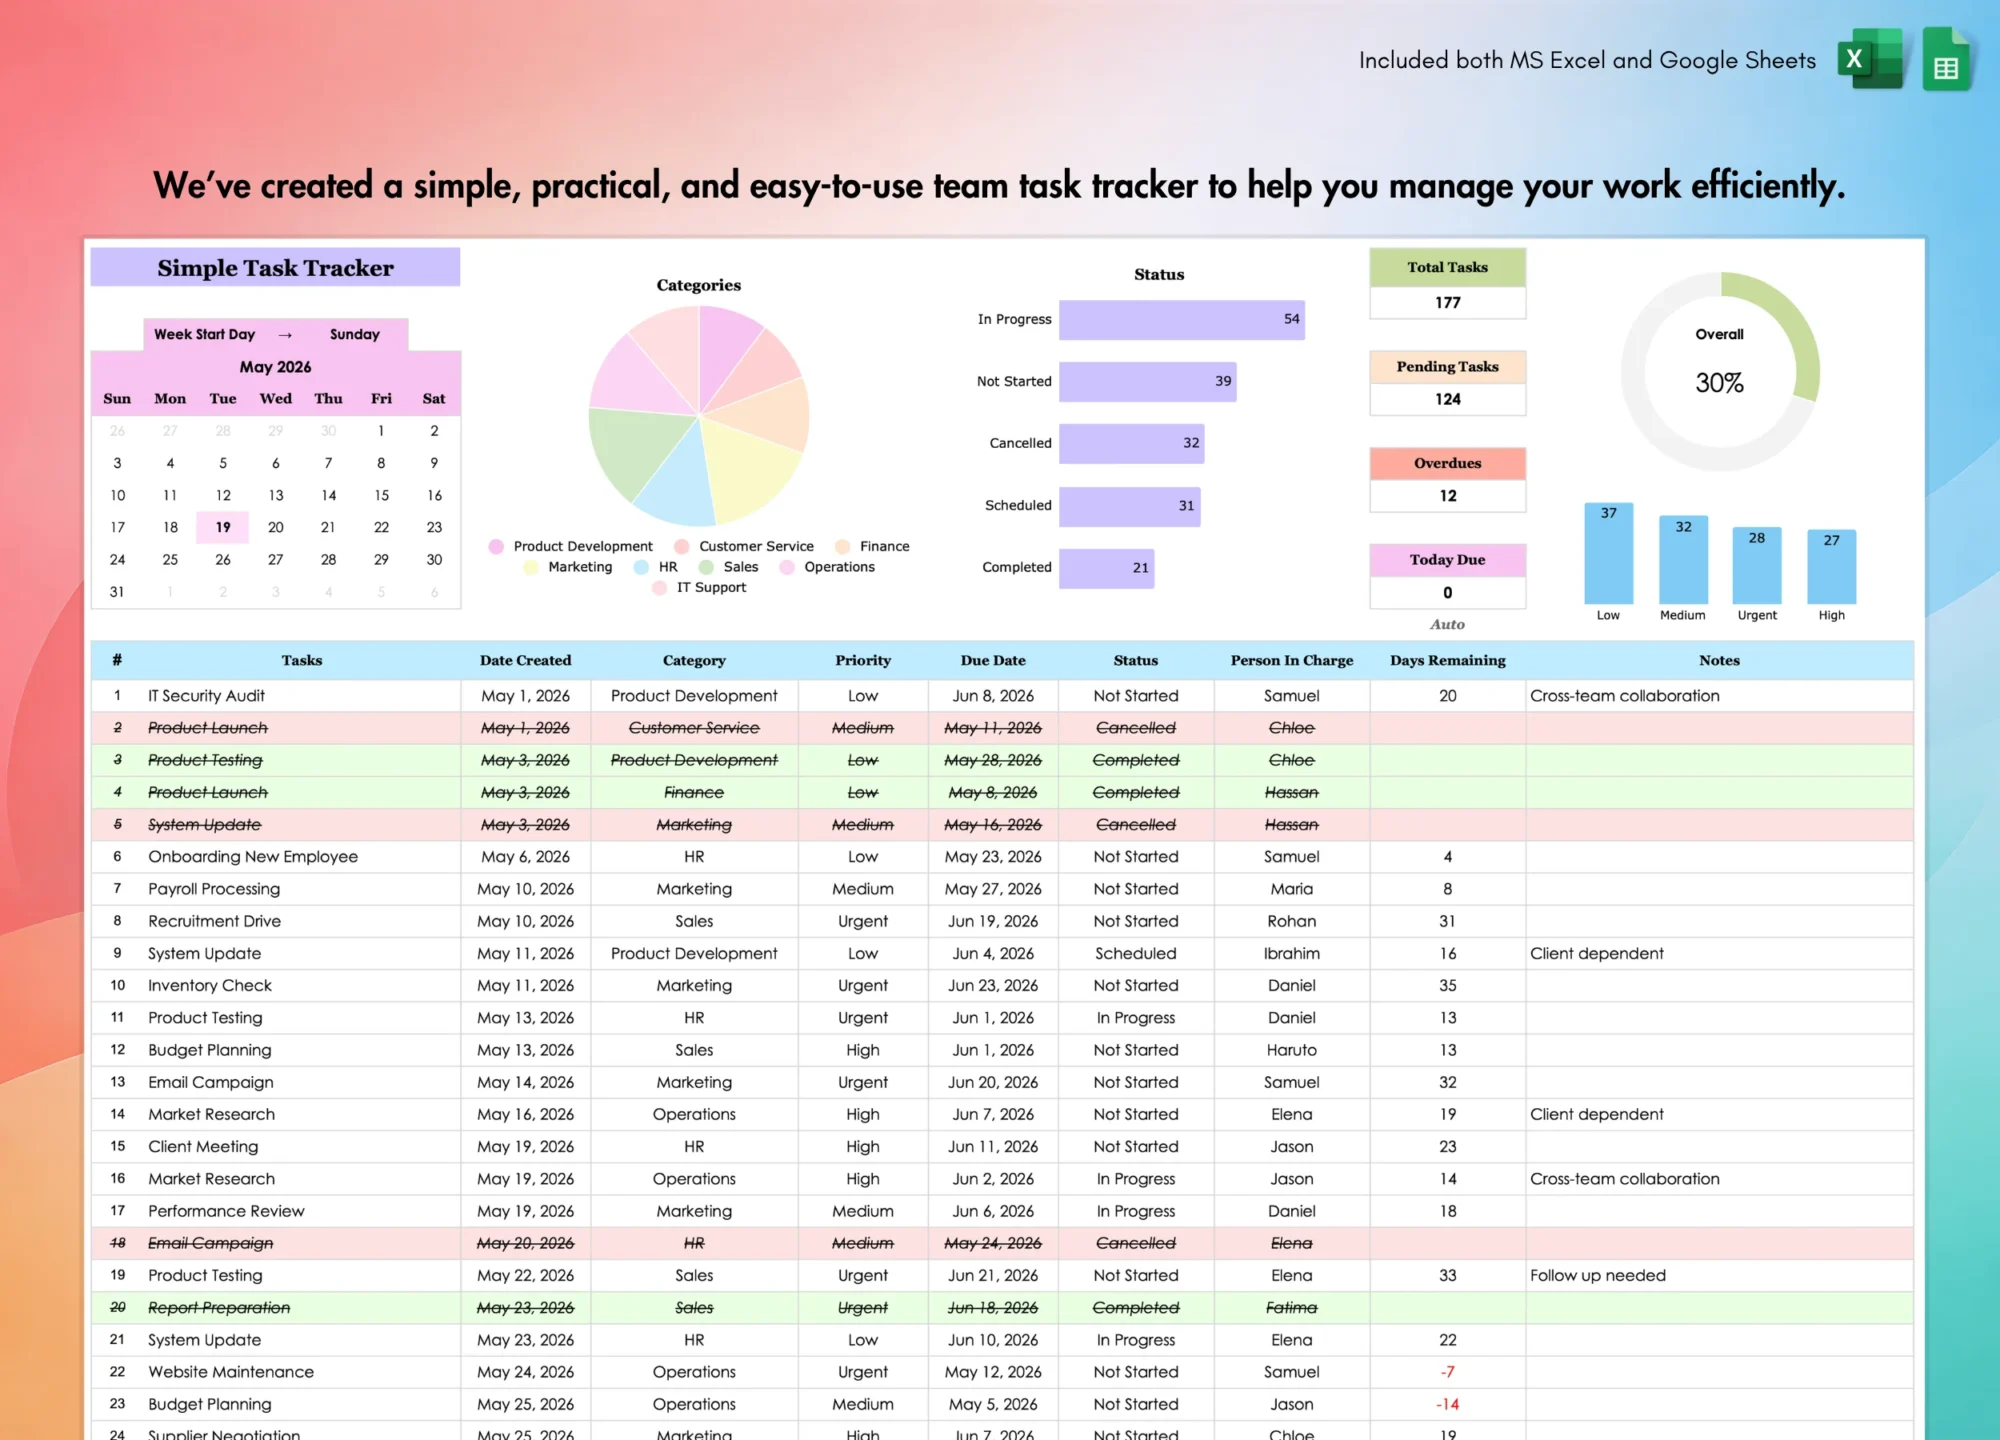Click the Not Started status bar showing 39
The height and width of the screenshot is (1440, 2000).
click(x=1148, y=382)
